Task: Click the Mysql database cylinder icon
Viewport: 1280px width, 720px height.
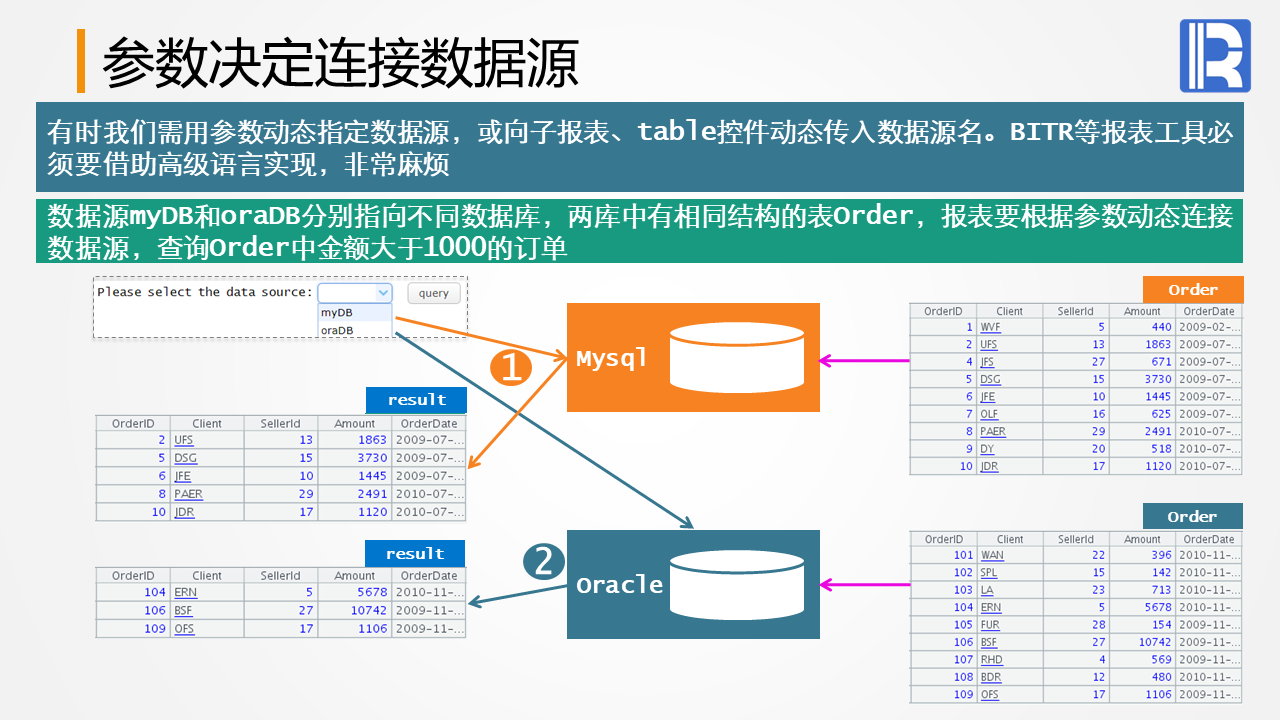Action: coord(737,357)
